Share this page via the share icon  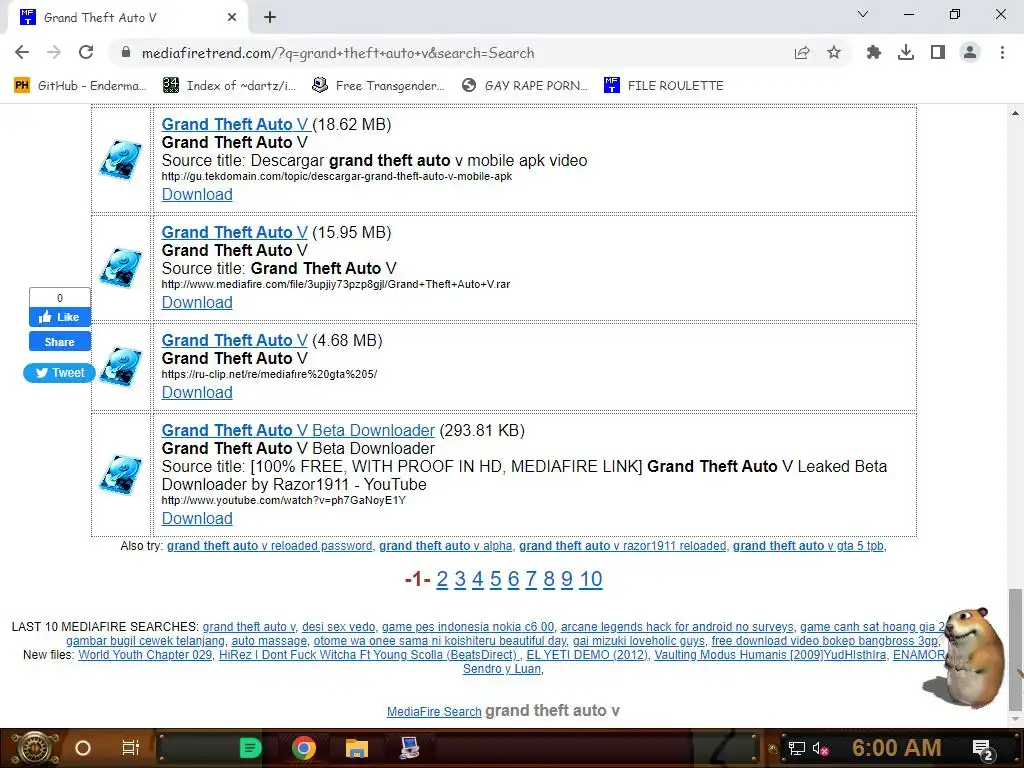click(x=802, y=53)
